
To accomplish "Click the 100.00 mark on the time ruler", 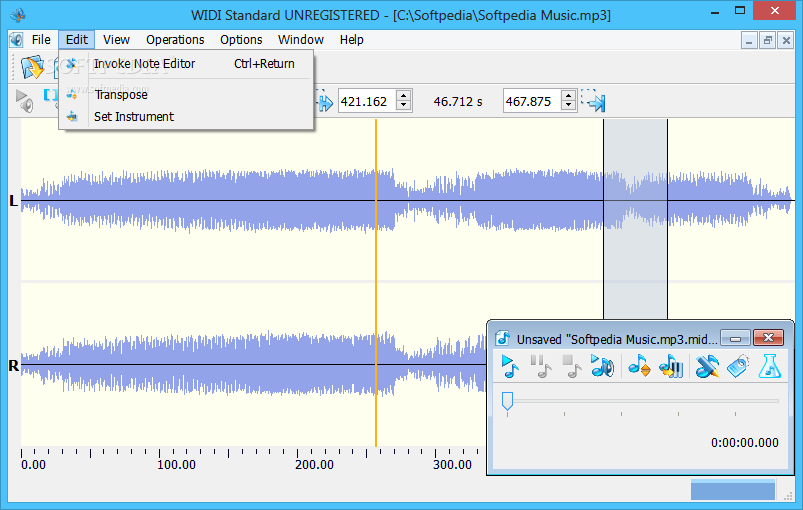I will tap(176, 465).
